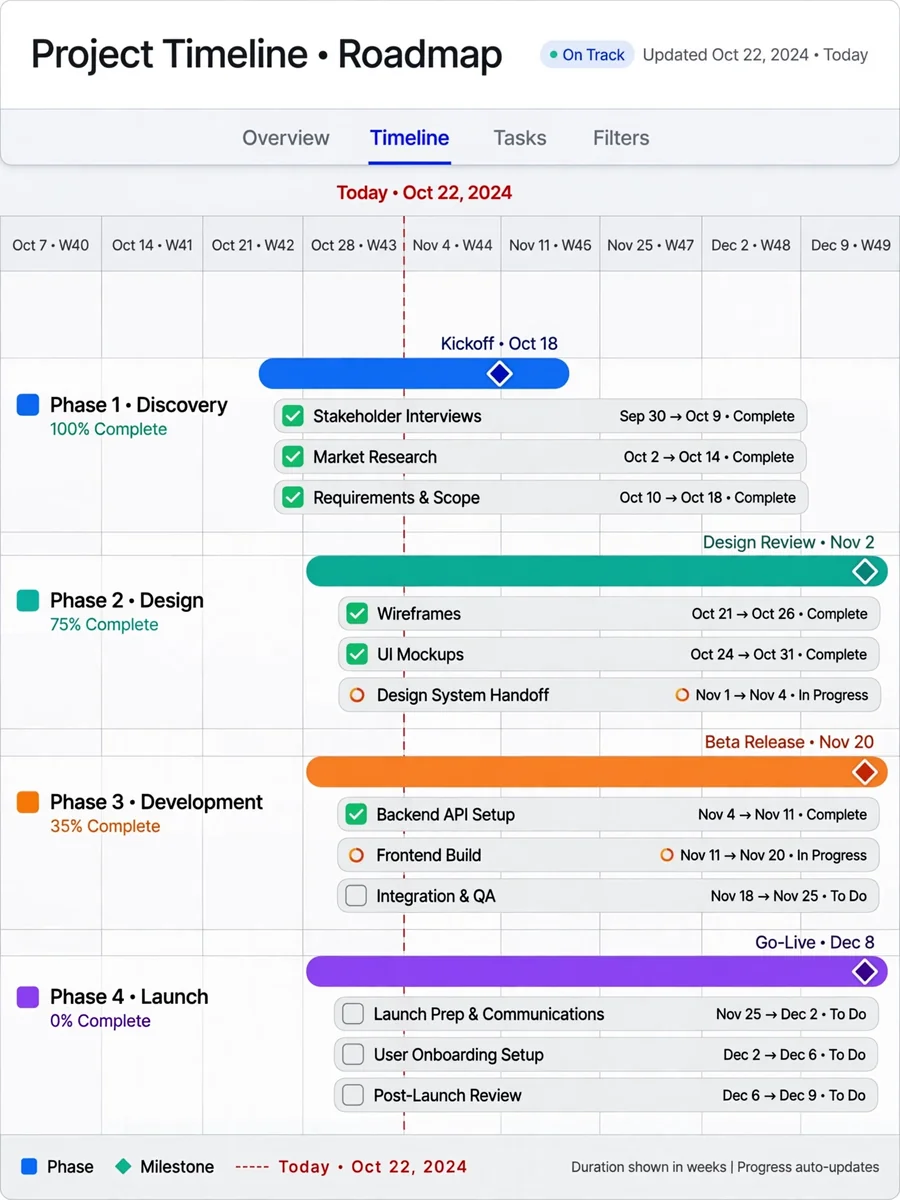
Task: Click the in-progress icon beside Nov 11 → Nov 20
Action: click(667, 855)
